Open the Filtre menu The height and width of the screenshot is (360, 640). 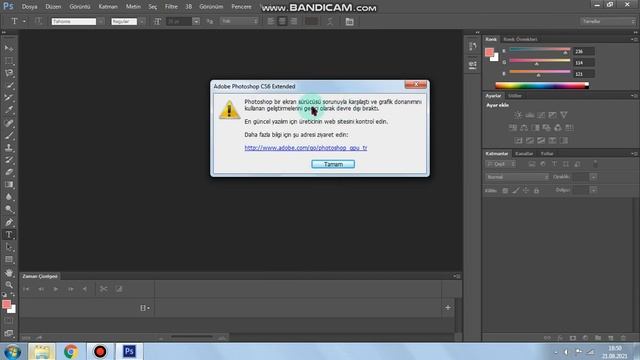(x=171, y=7)
